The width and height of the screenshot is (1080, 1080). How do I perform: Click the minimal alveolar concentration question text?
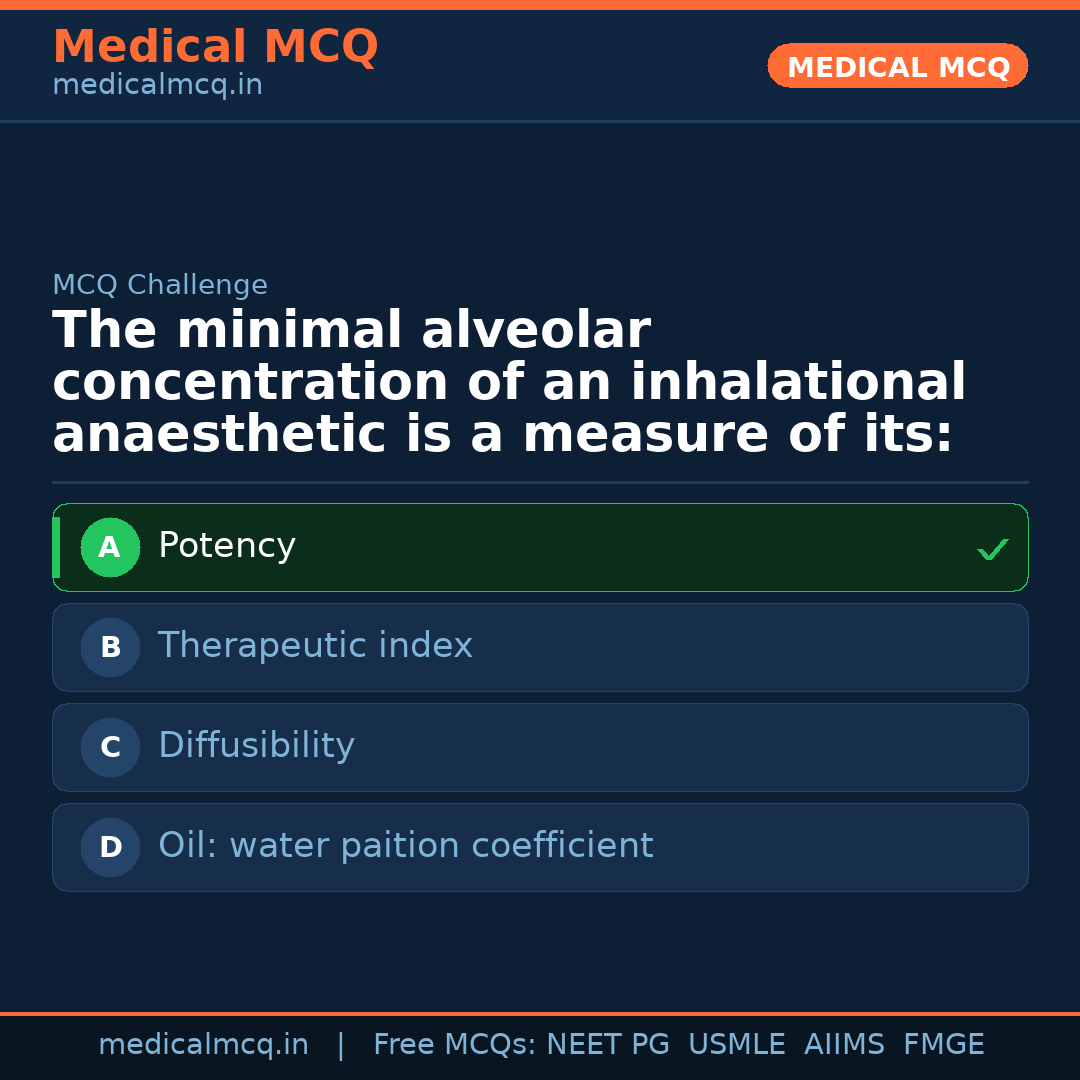click(x=508, y=383)
